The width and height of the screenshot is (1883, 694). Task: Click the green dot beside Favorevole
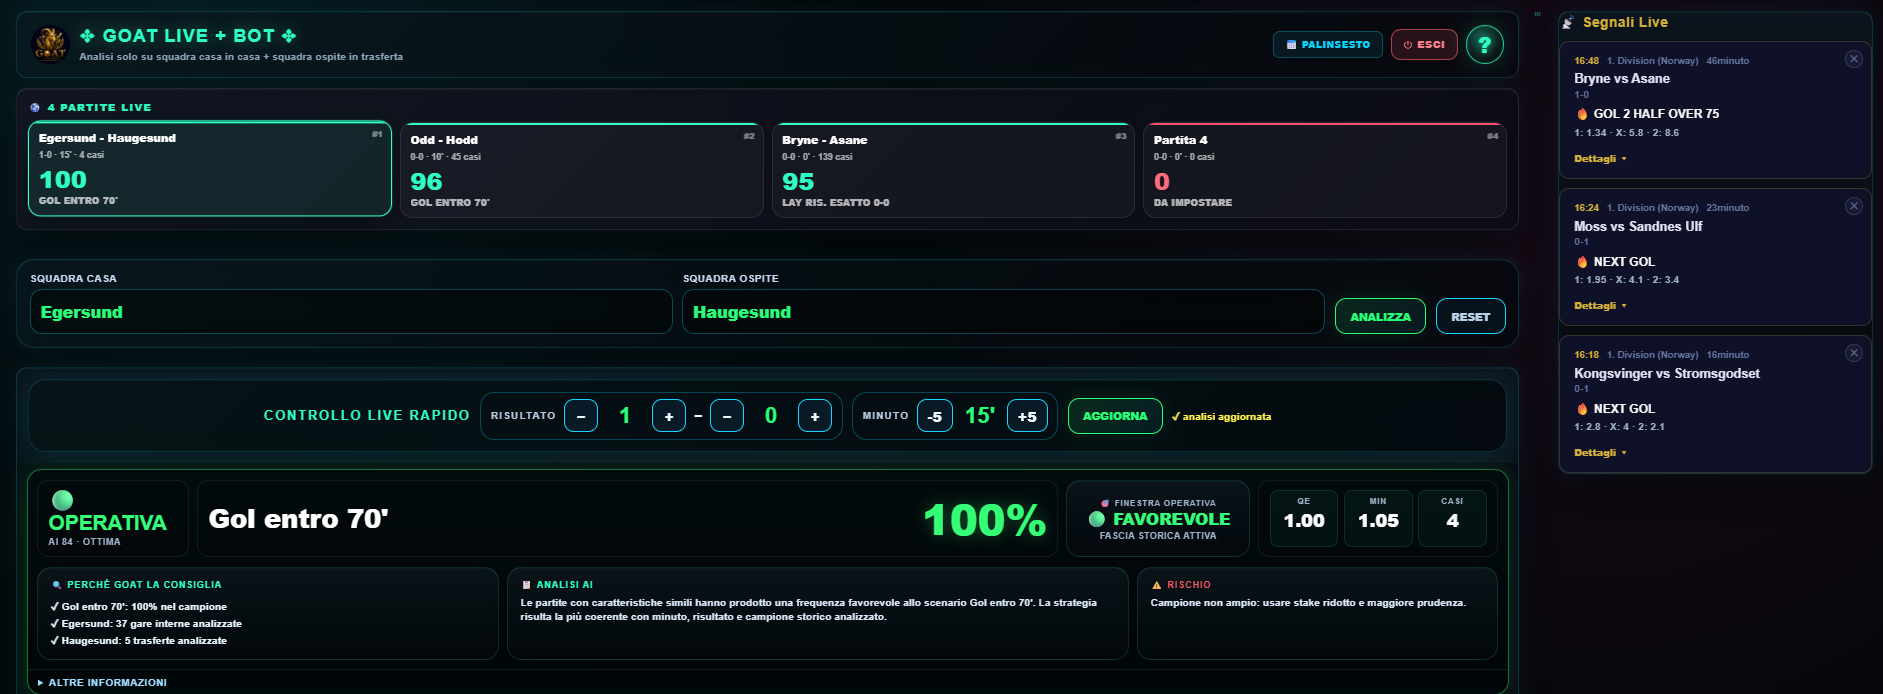[1097, 519]
